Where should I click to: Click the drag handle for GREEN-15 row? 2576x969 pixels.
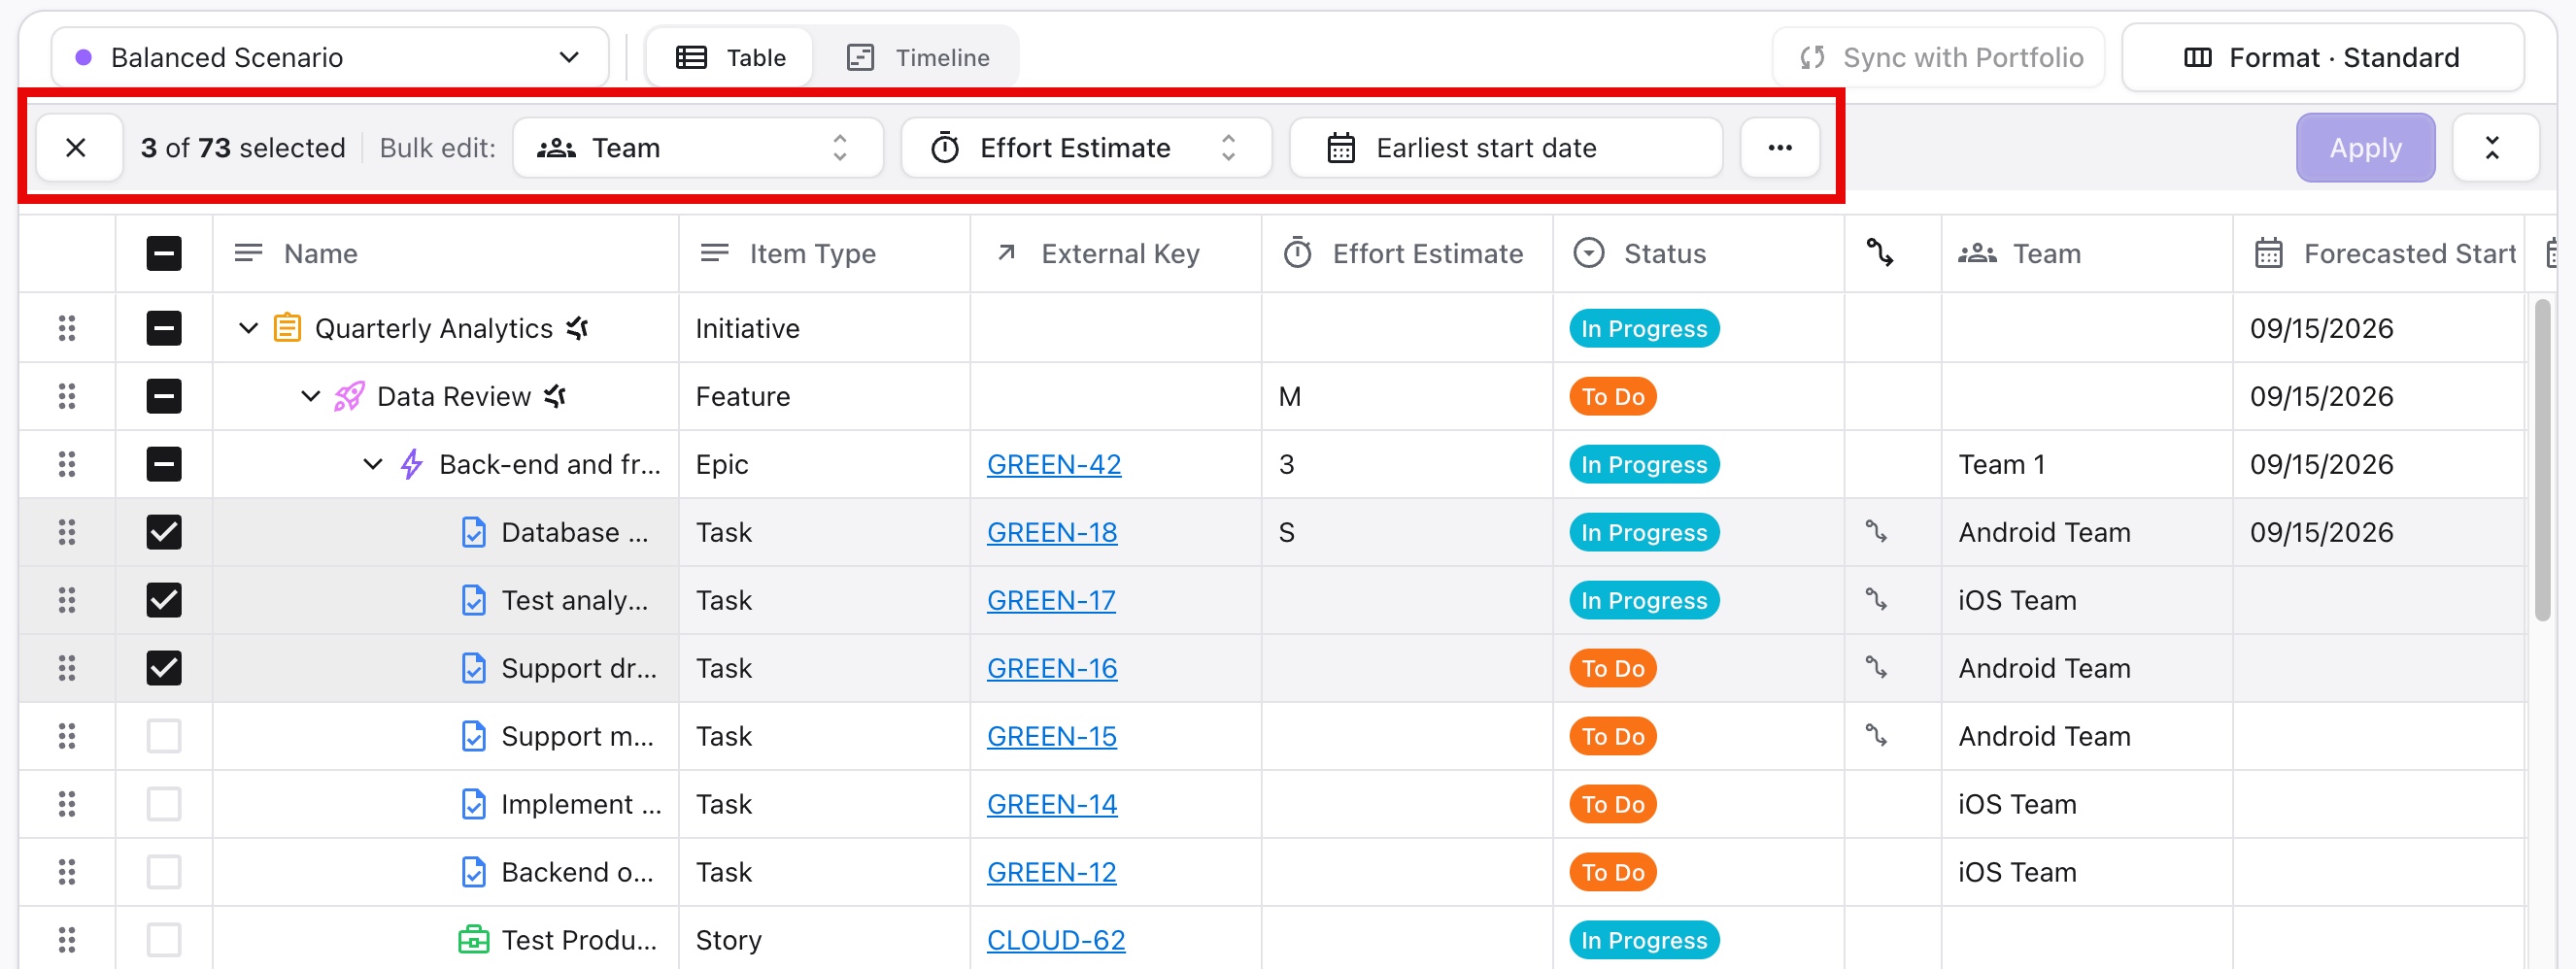(67, 736)
